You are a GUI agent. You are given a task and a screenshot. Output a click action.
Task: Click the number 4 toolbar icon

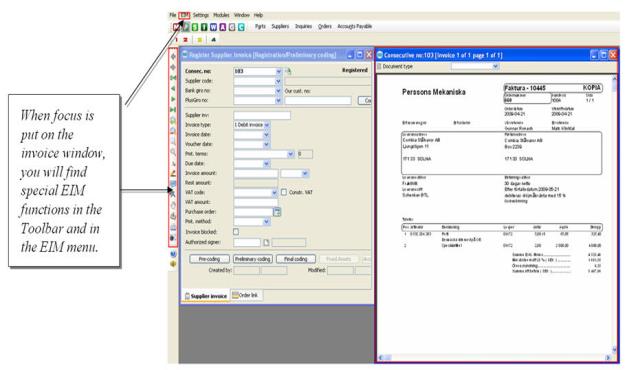[x=214, y=39]
